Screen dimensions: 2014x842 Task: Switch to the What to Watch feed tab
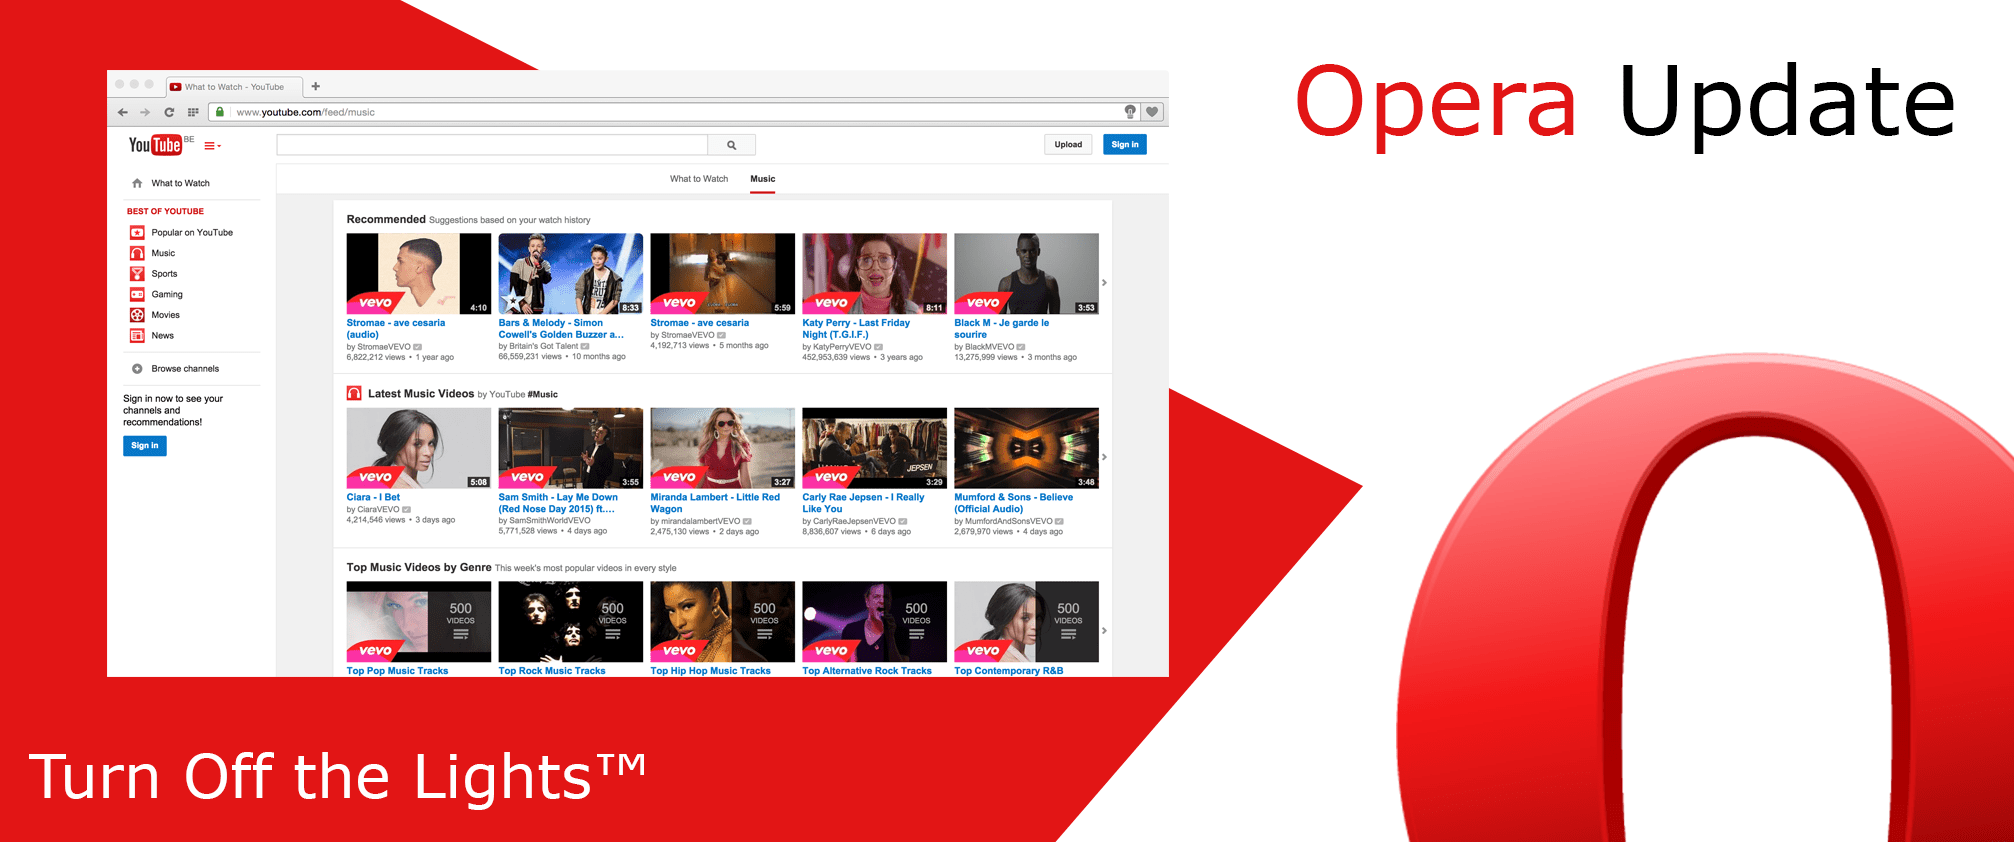coord(699,179)
